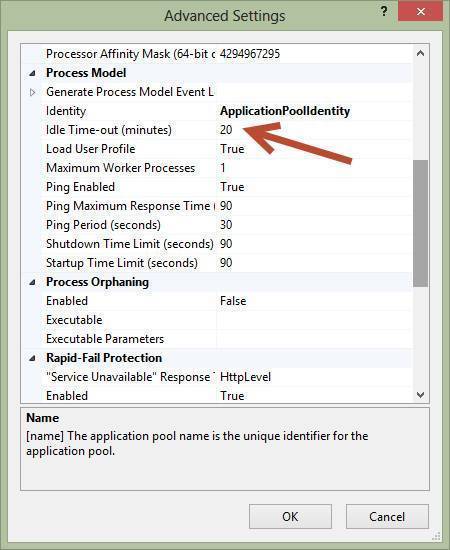Click the scroll up arrow
This screenshot has width=450, height=550.
click(421, 53)
